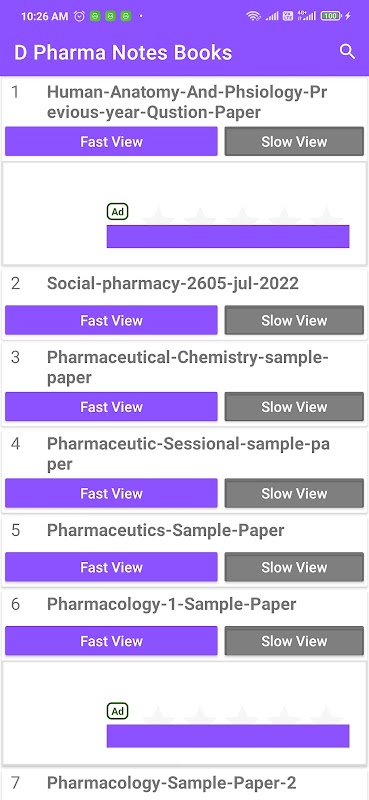
Task: Open the search icon in header
Action: [x=347, y=52]
